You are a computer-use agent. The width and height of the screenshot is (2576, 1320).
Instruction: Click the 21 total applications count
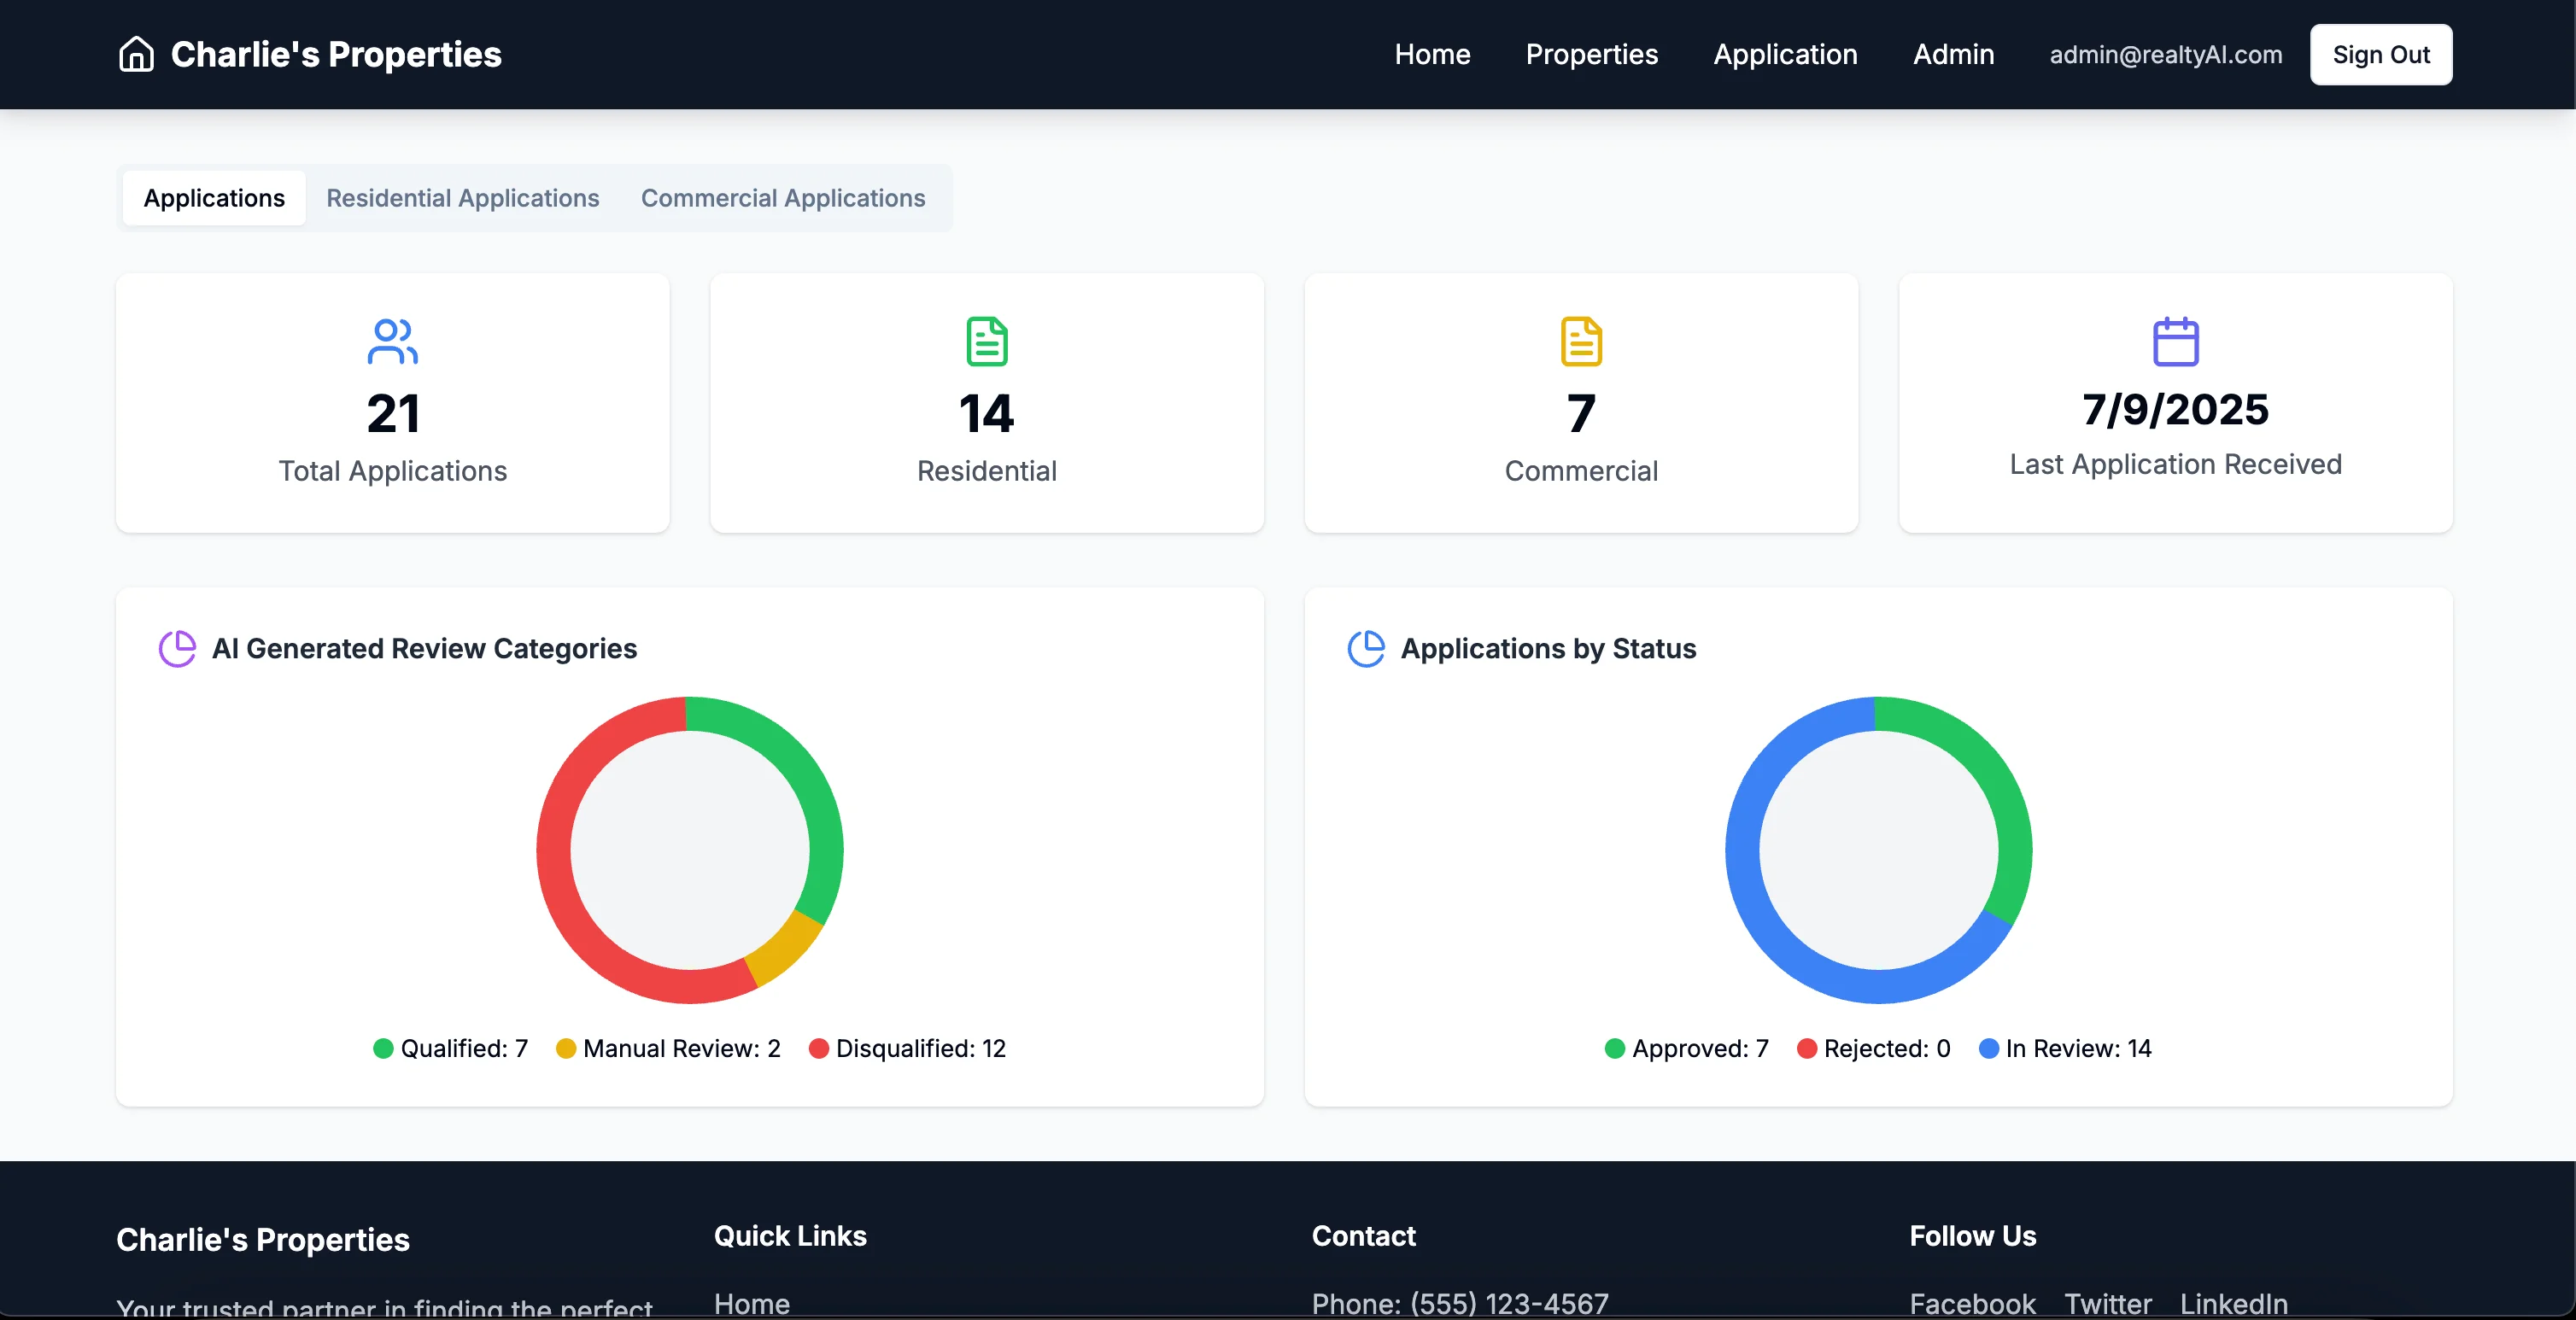[393, 413]
